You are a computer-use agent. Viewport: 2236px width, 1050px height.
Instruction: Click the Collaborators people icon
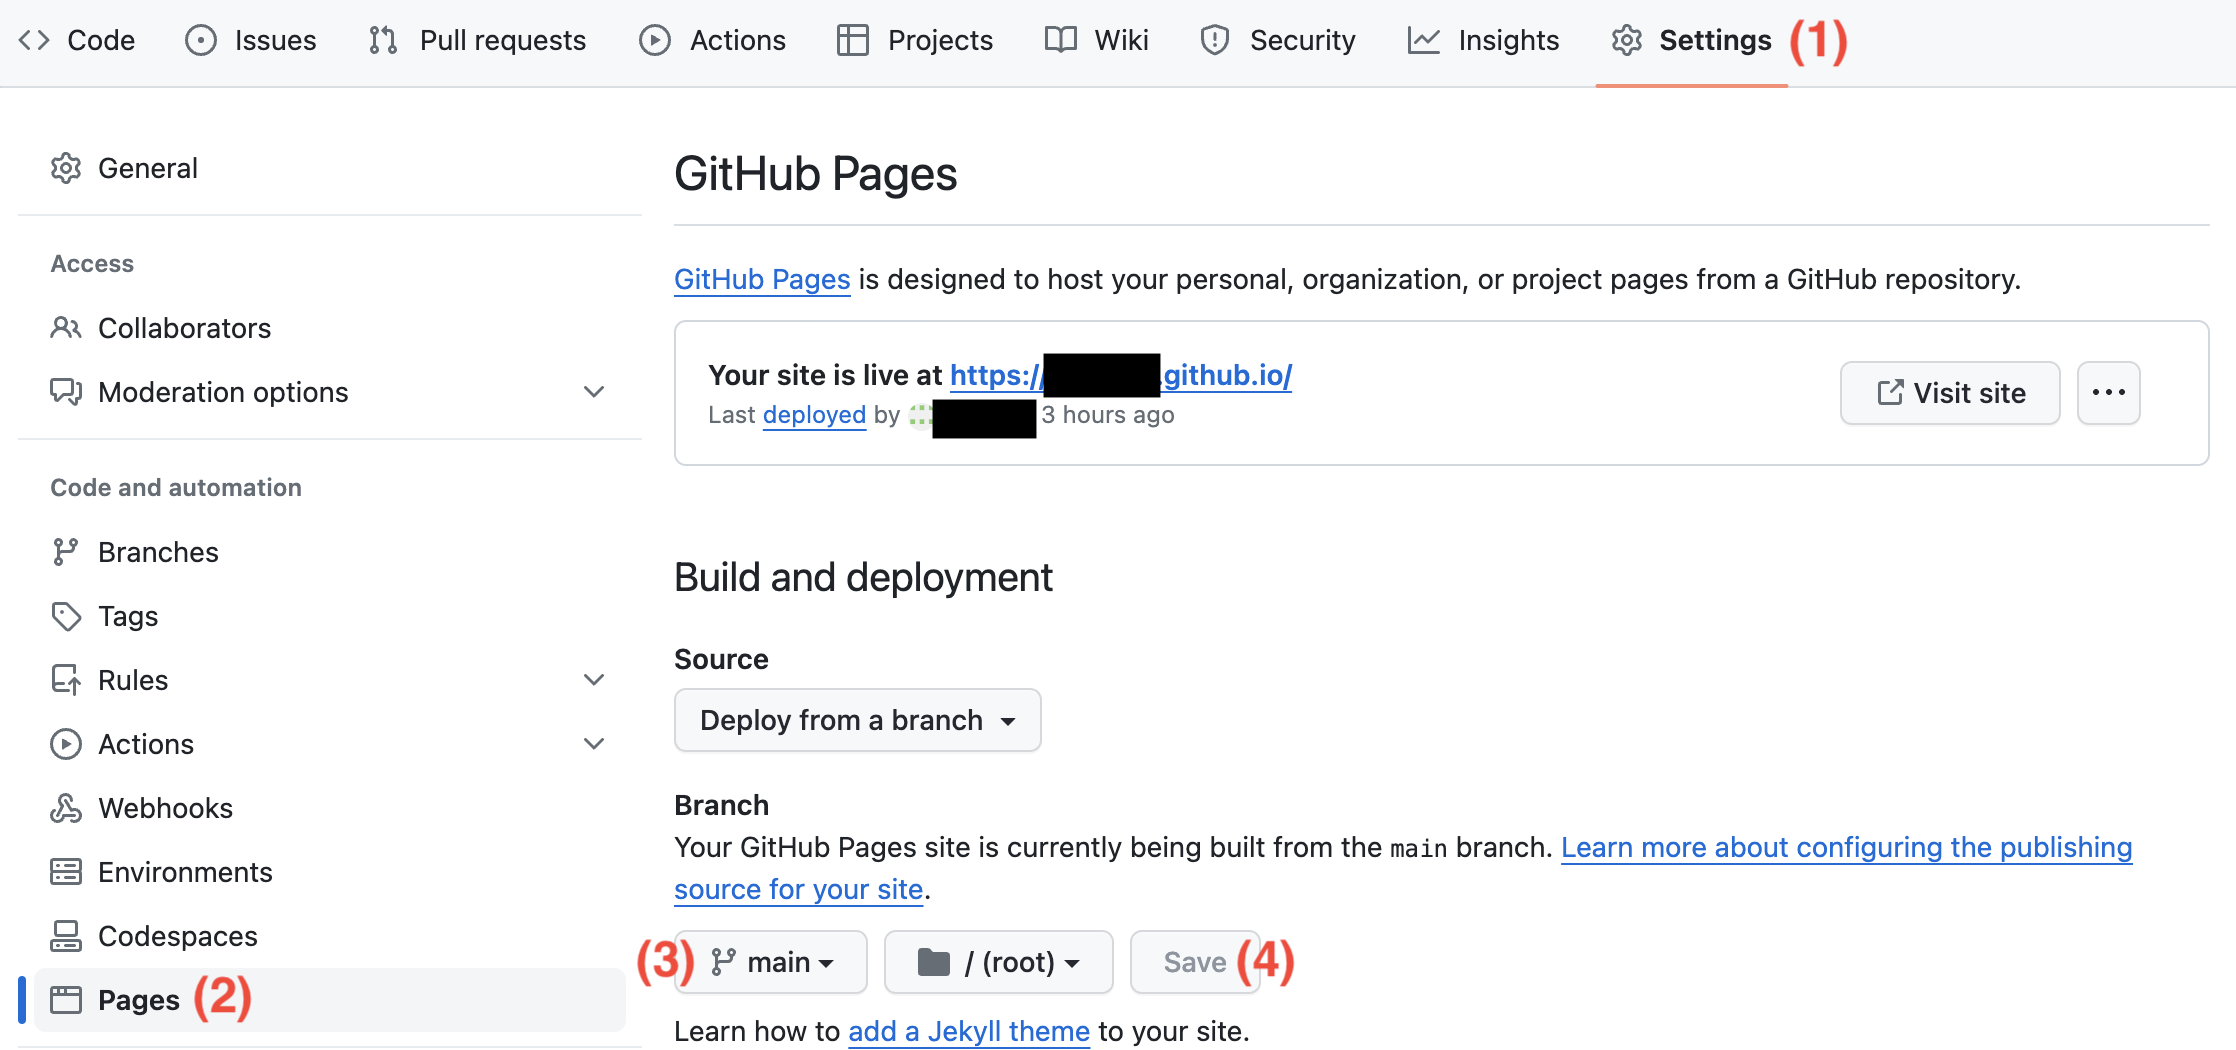coord(66,328)
